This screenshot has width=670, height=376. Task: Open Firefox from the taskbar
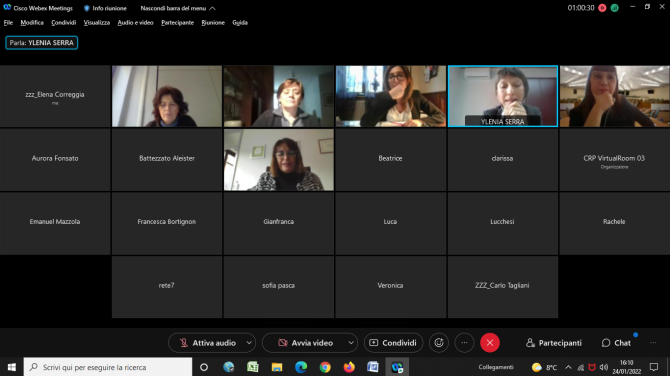tap(349, 367)
